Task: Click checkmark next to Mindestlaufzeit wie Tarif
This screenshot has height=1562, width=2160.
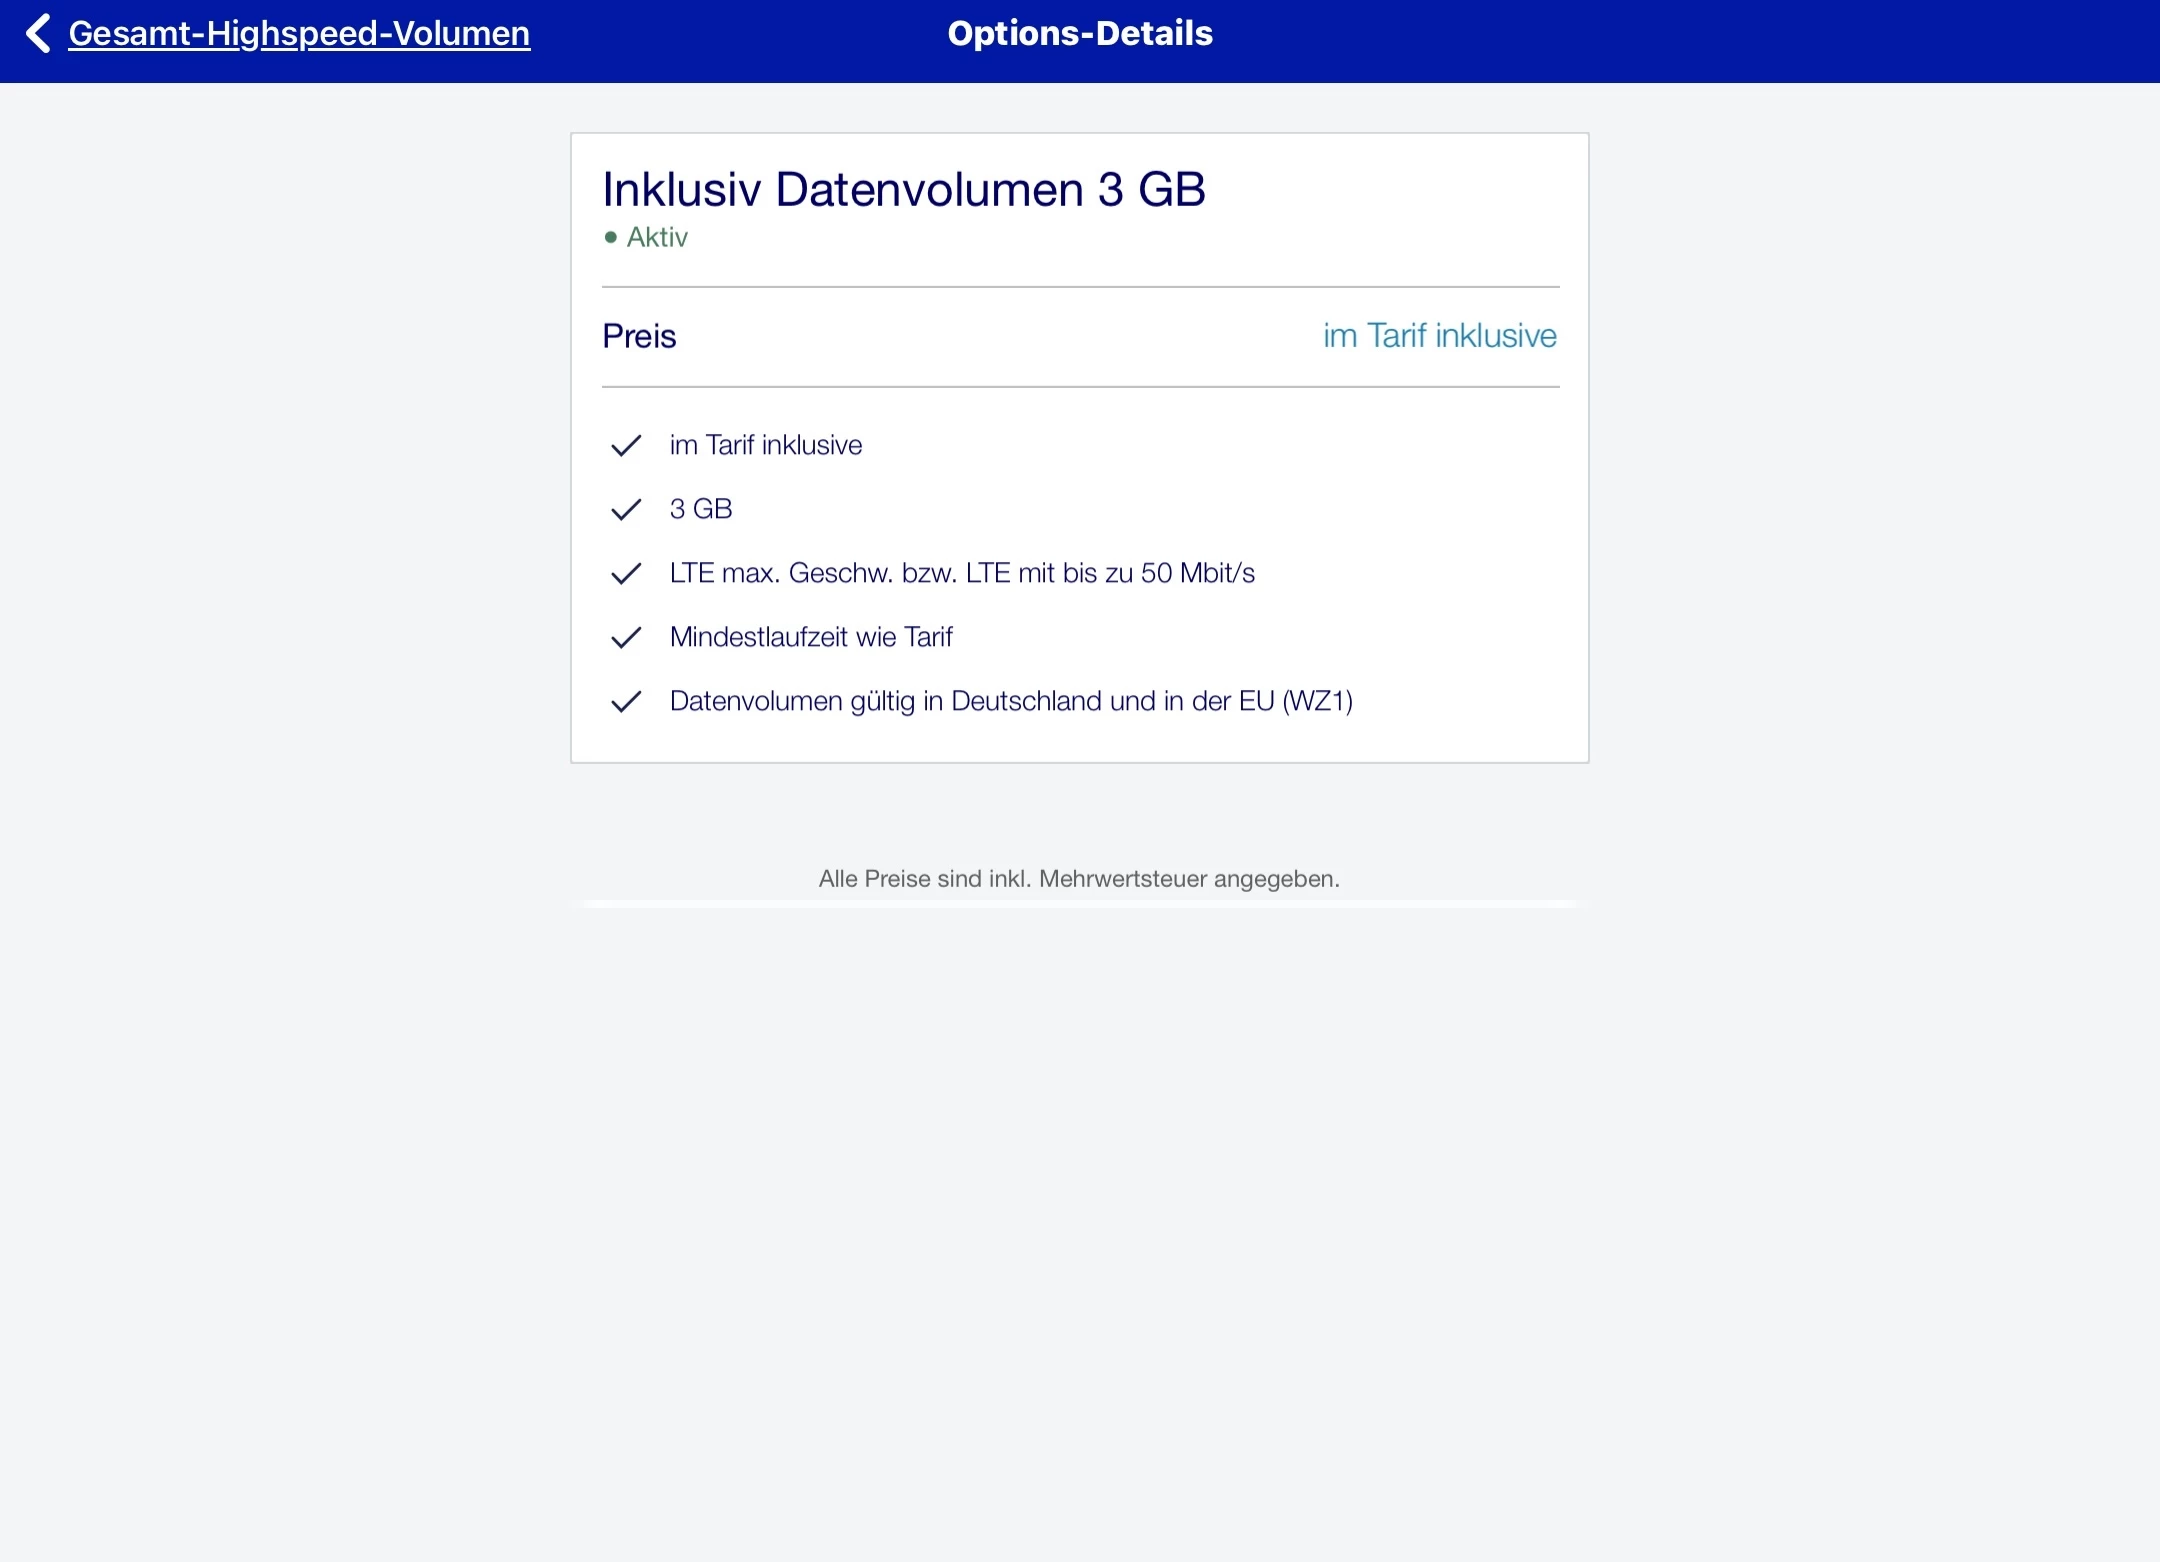Action: (x=625, y=637)
